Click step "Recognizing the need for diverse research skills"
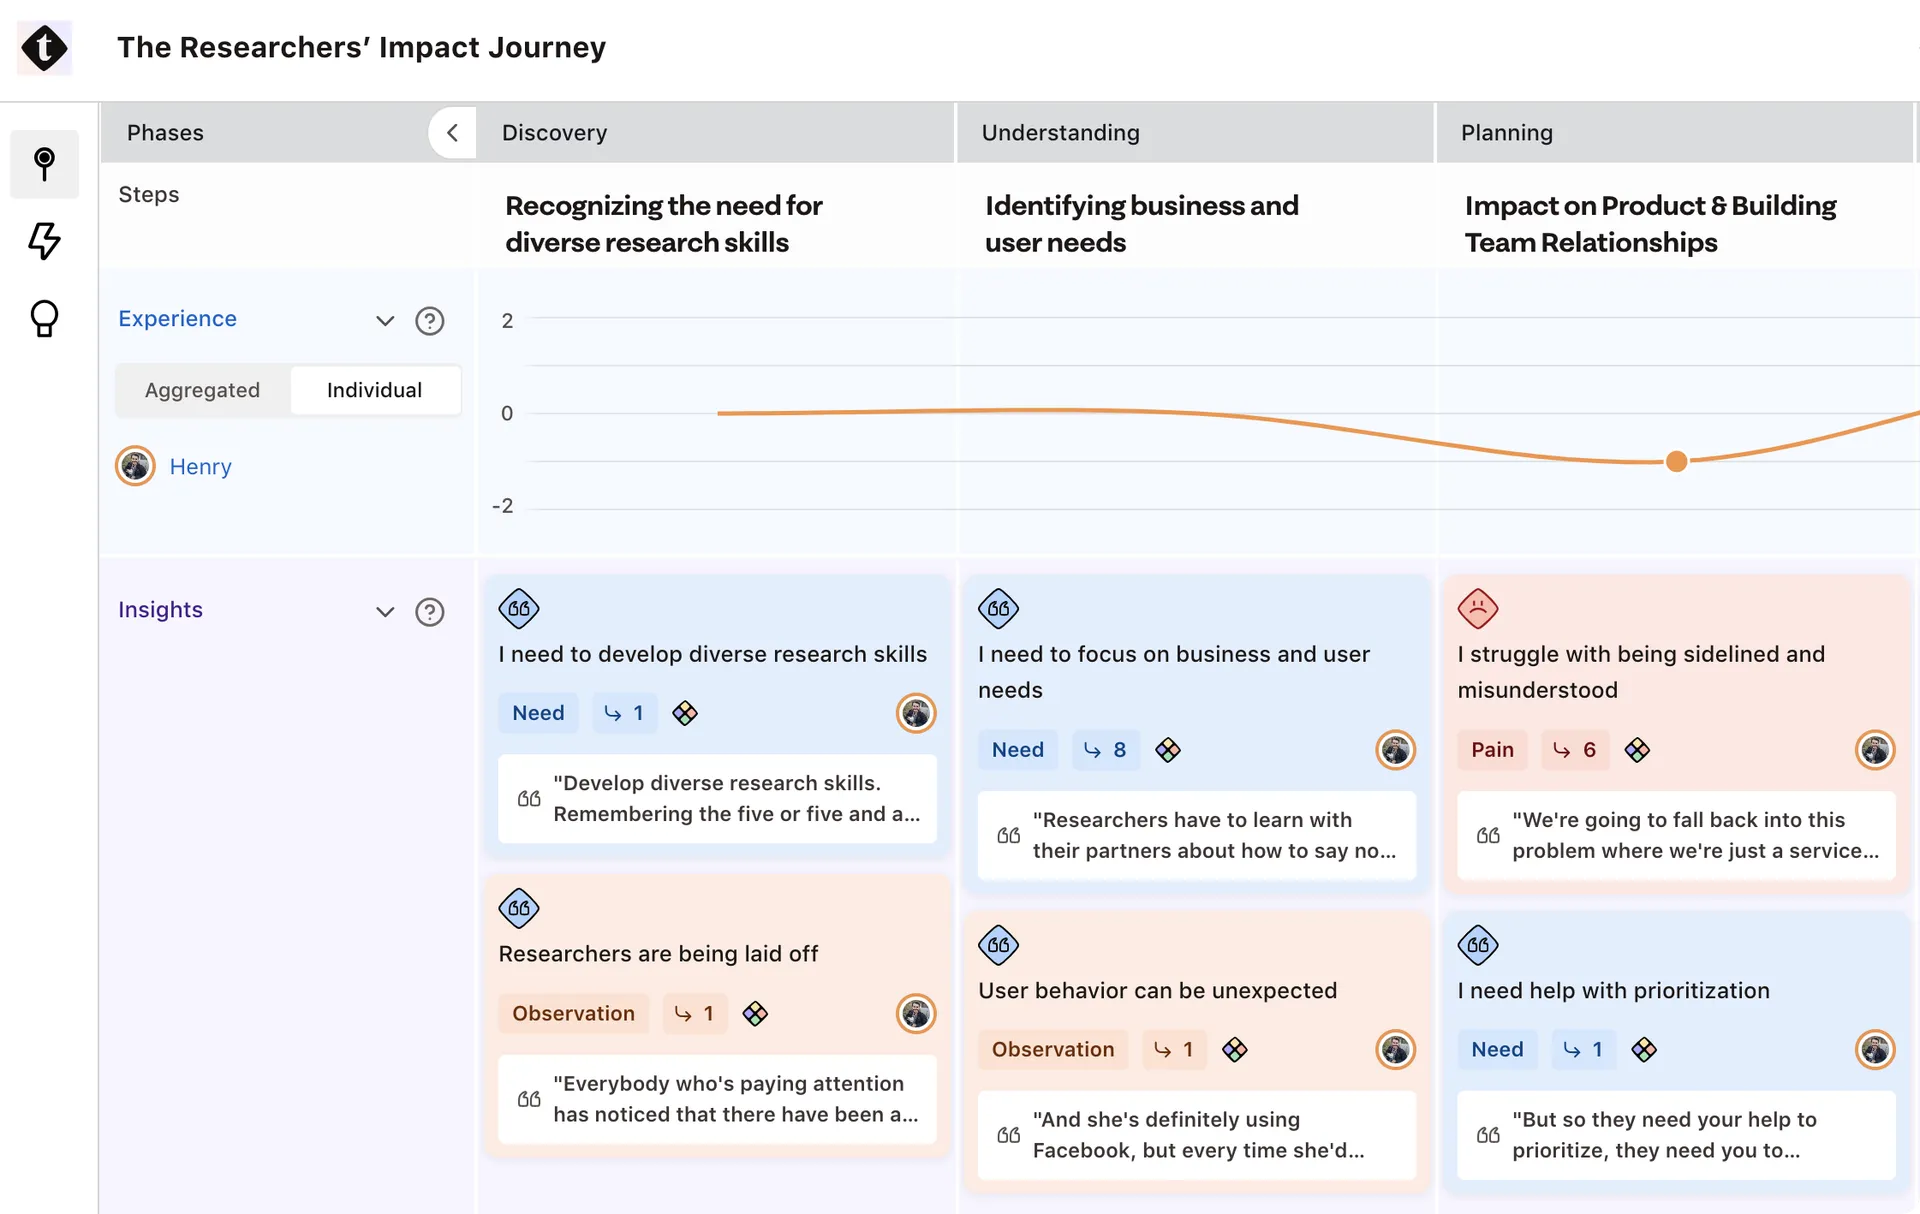The width and height of the screenshot is (1920, 1214). pyautogui.click(x=663, y=224)
